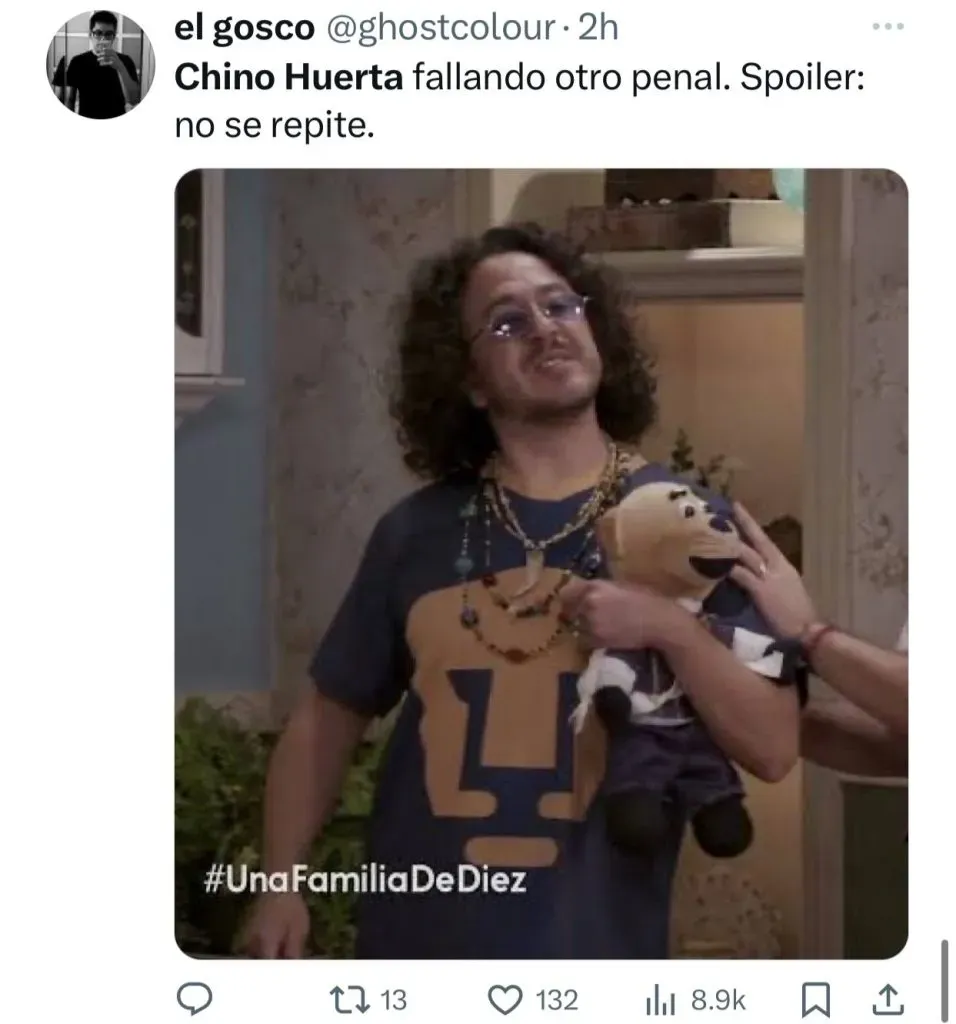The height and width of the screenshot is (1024, 956).
Task: Open el gosco's profile picture
Action: [x=101, y=65]
